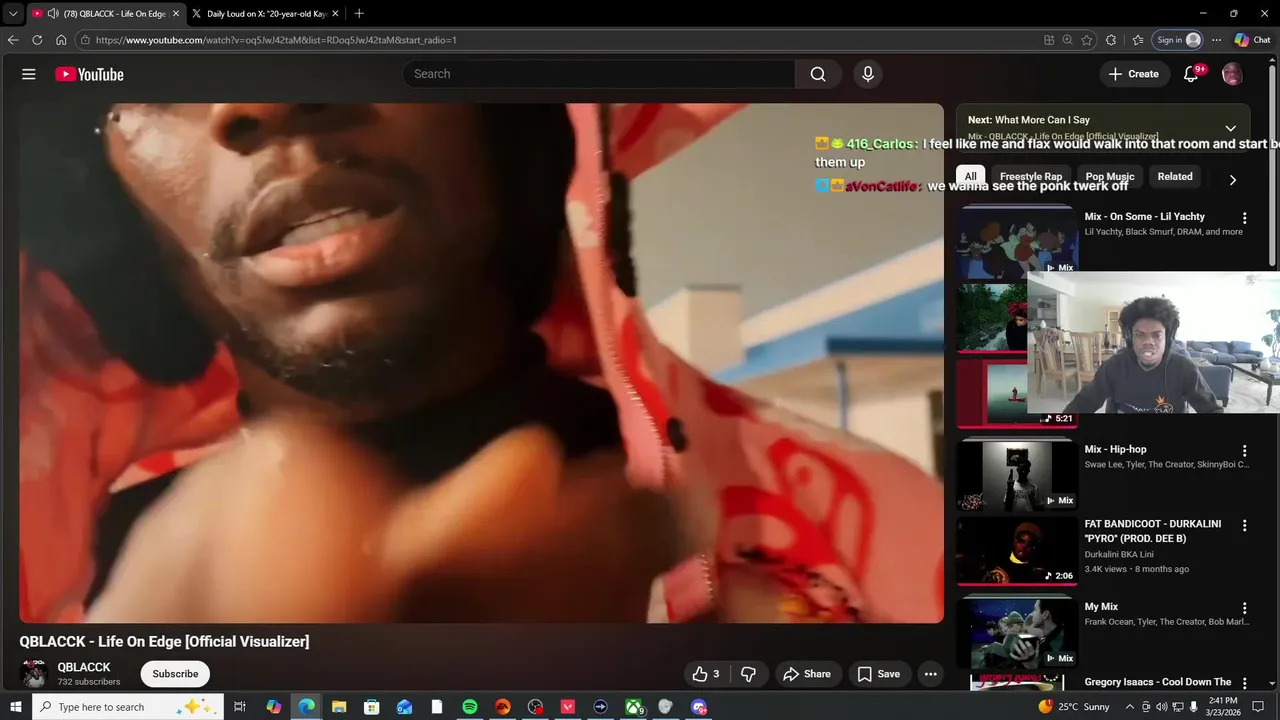Open browser settings and more ellipsis

[x=1216, y=40]
